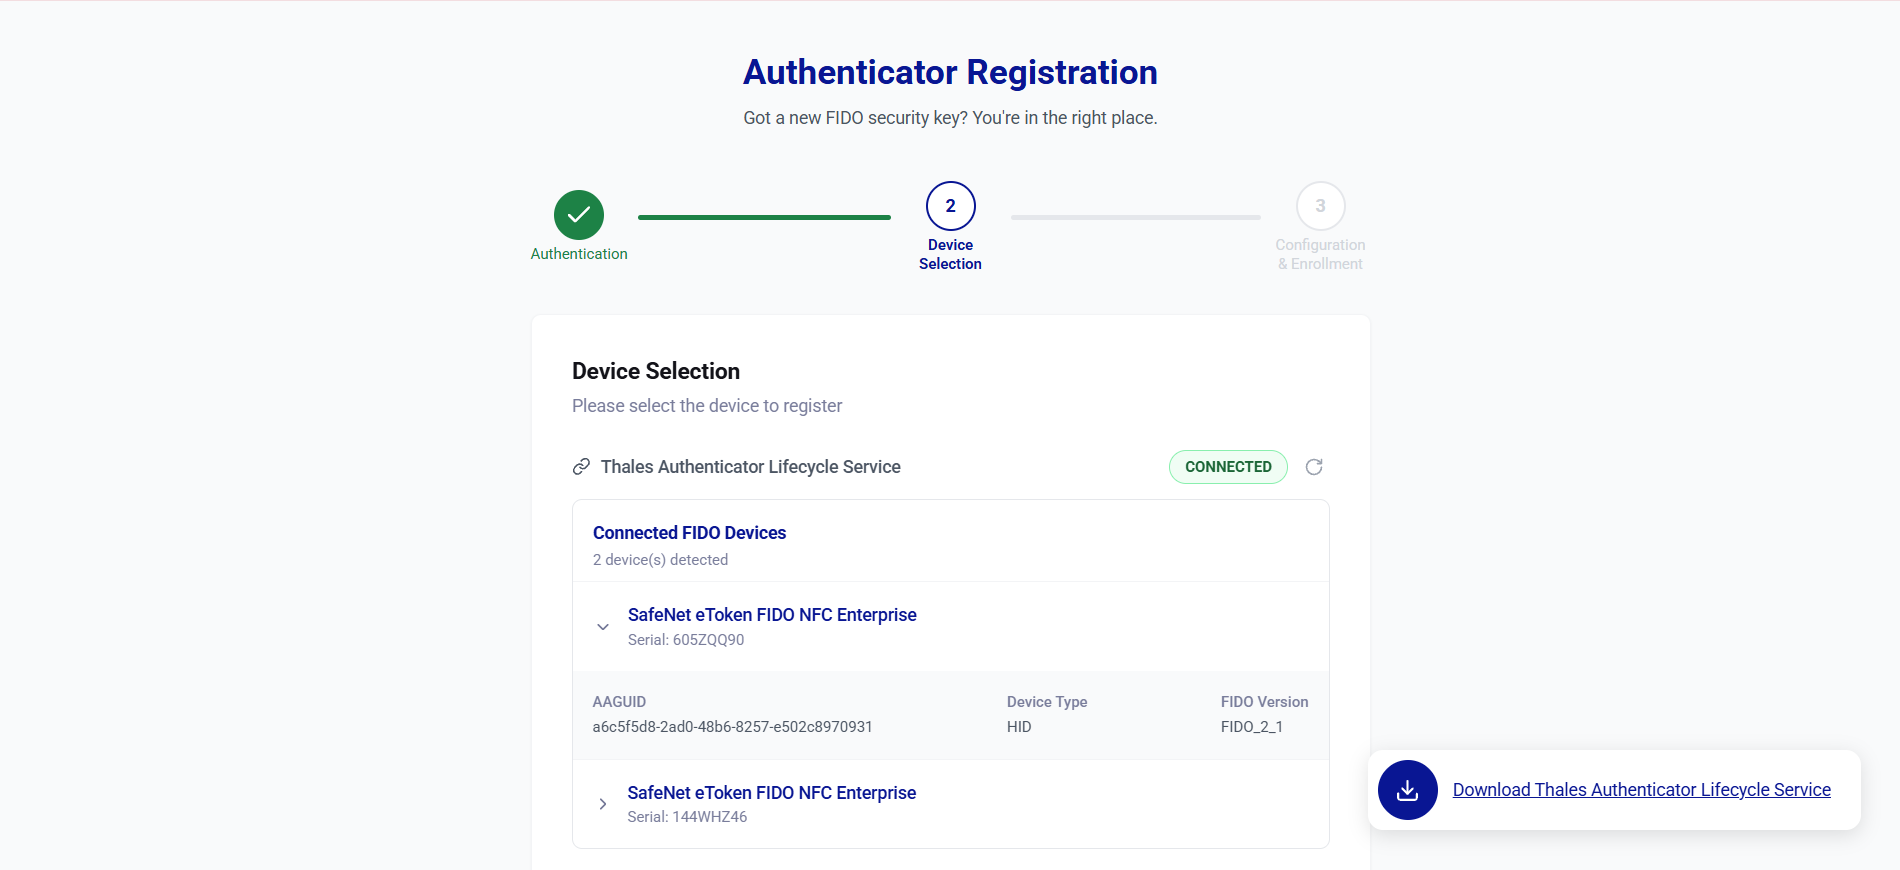Viewport: 1900px width, 870px height.
Task: Click the step 2 Device Selection circle
Action: [x=950, y=206]
